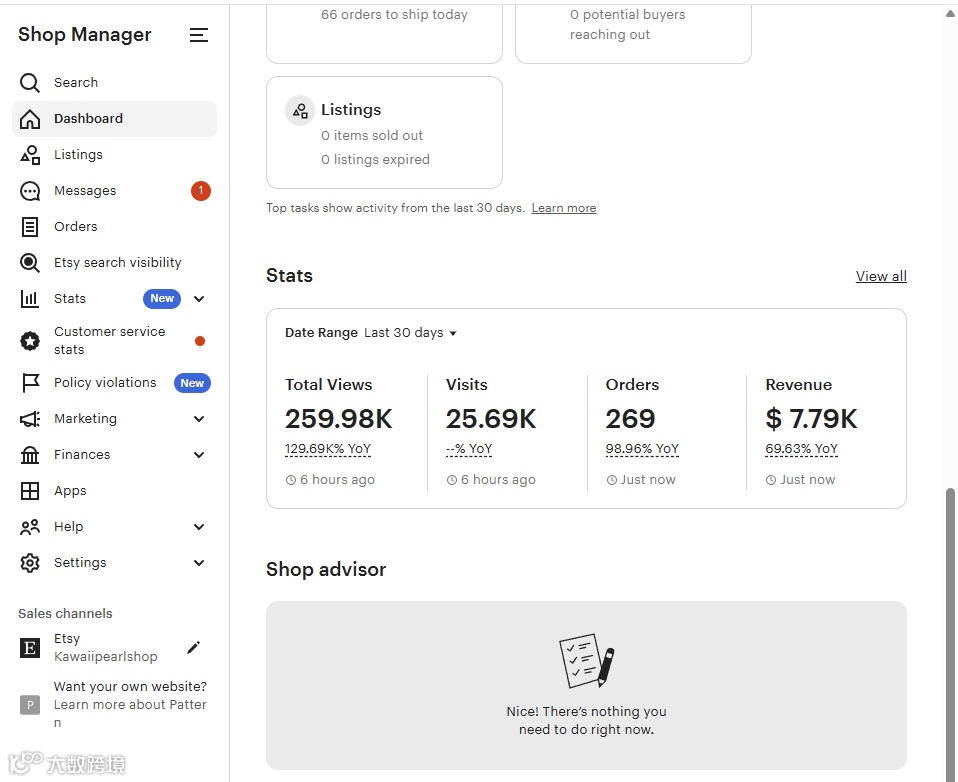Click the Orders clipboard icon

(x=30, y=227)
